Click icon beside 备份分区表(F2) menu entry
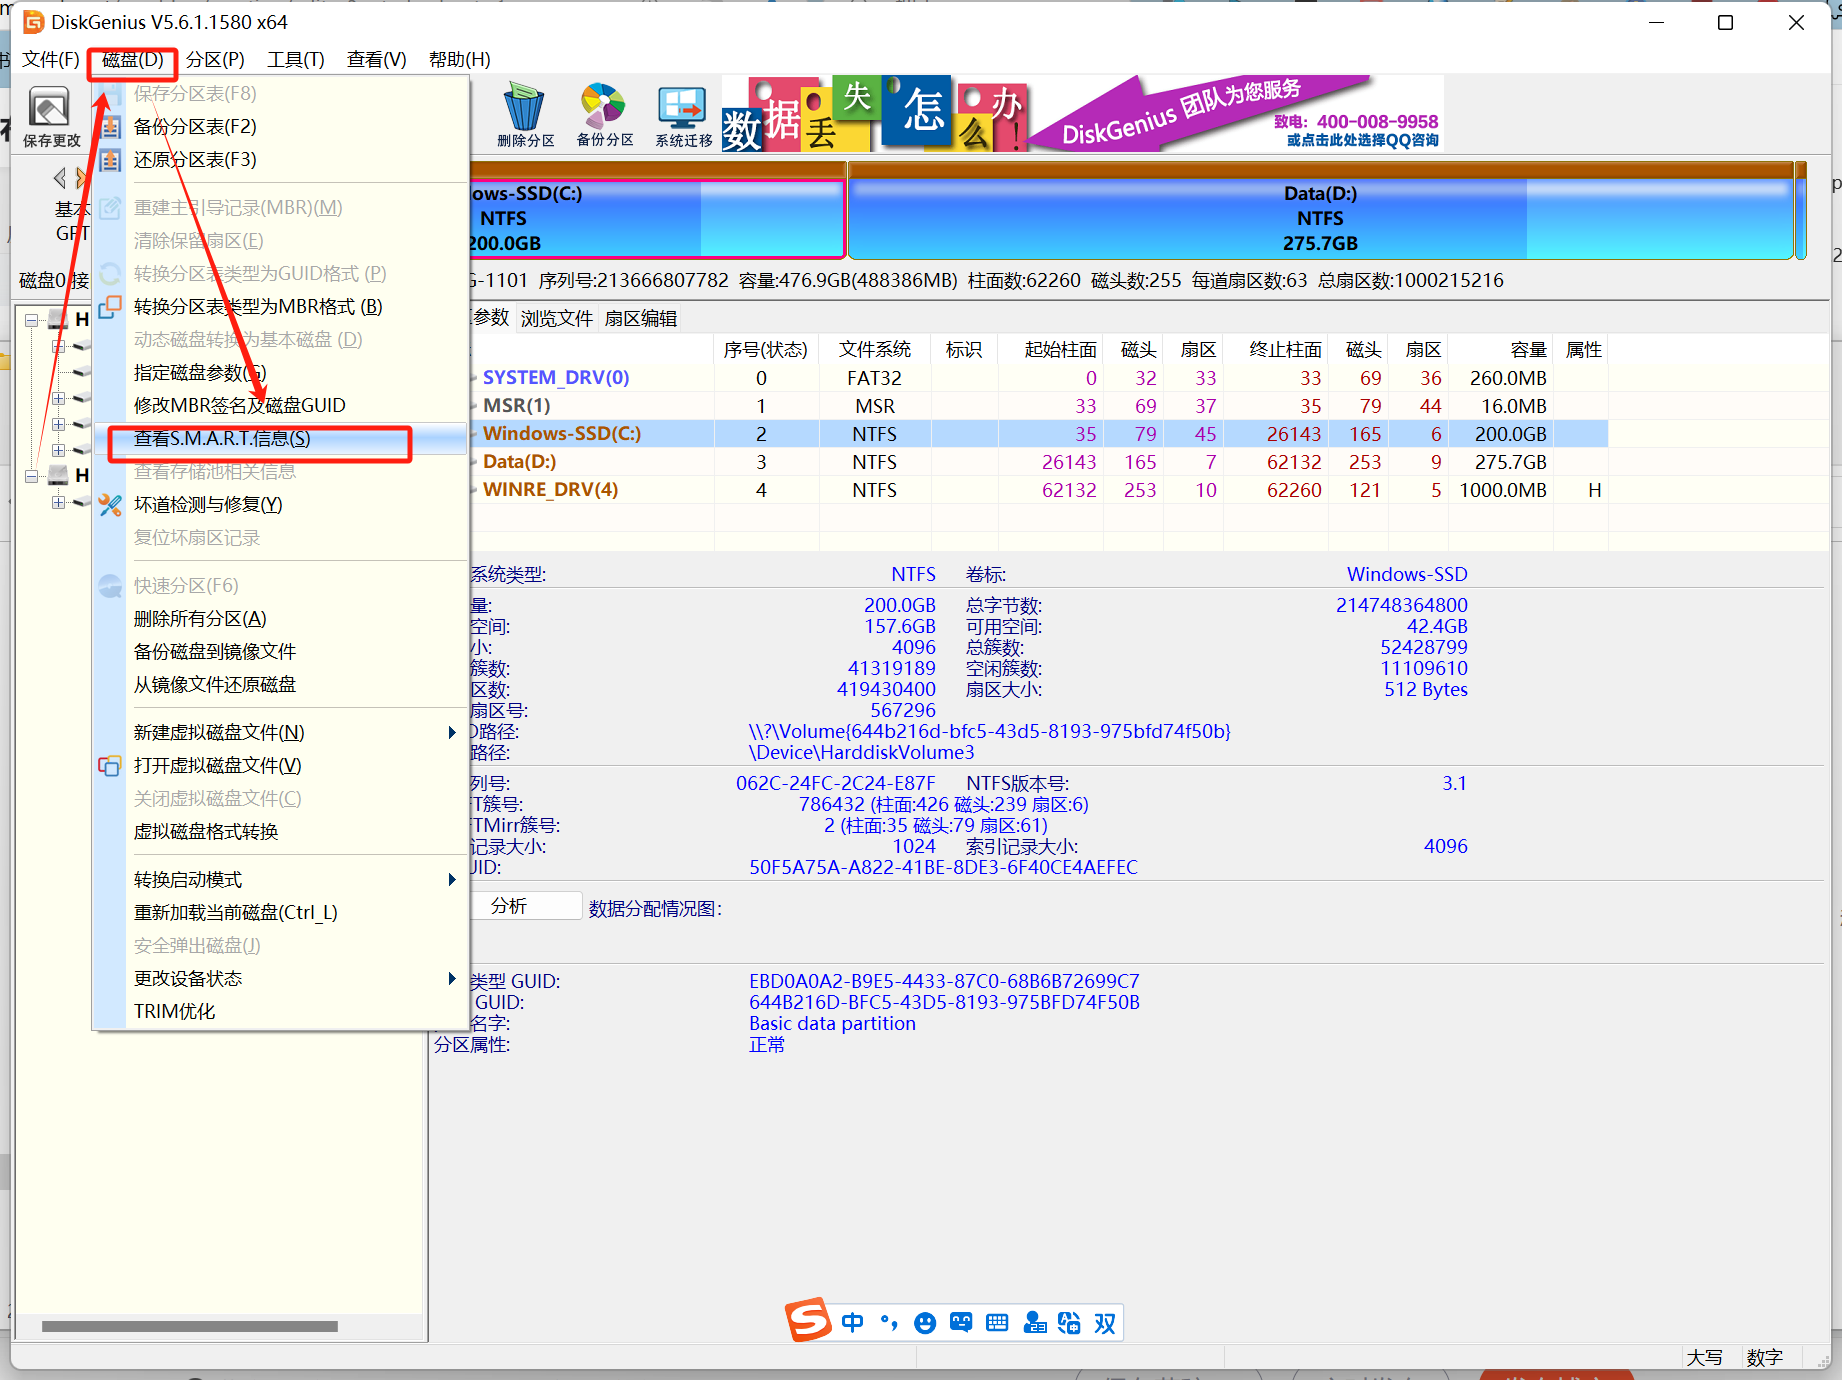1842x1380 pixels. [x=110, y=127]
